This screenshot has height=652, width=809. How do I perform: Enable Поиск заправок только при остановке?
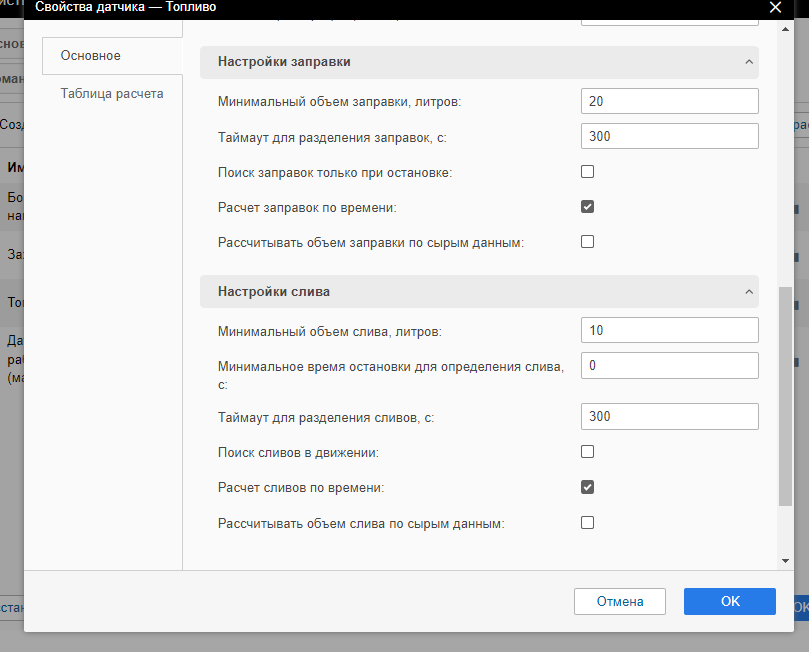coord(588,172)
